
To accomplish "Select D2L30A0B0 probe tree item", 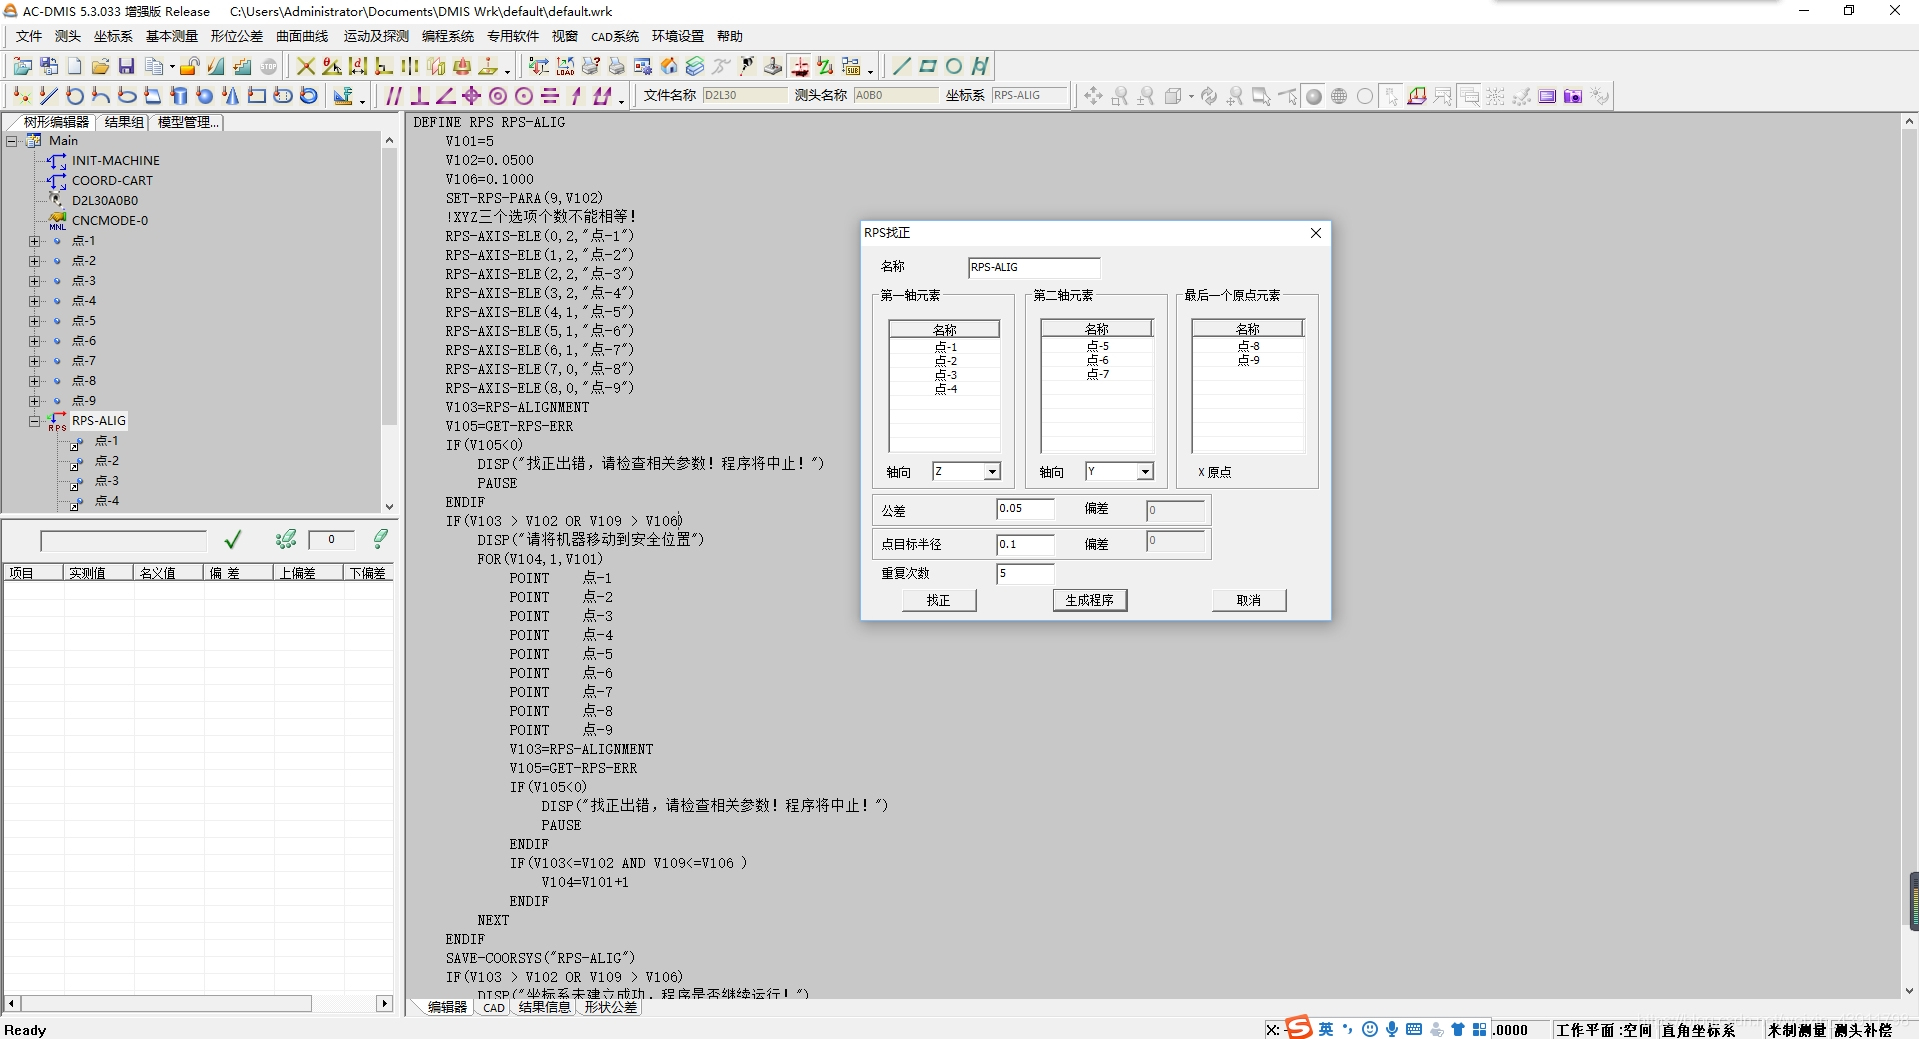I will pos(105,201).
